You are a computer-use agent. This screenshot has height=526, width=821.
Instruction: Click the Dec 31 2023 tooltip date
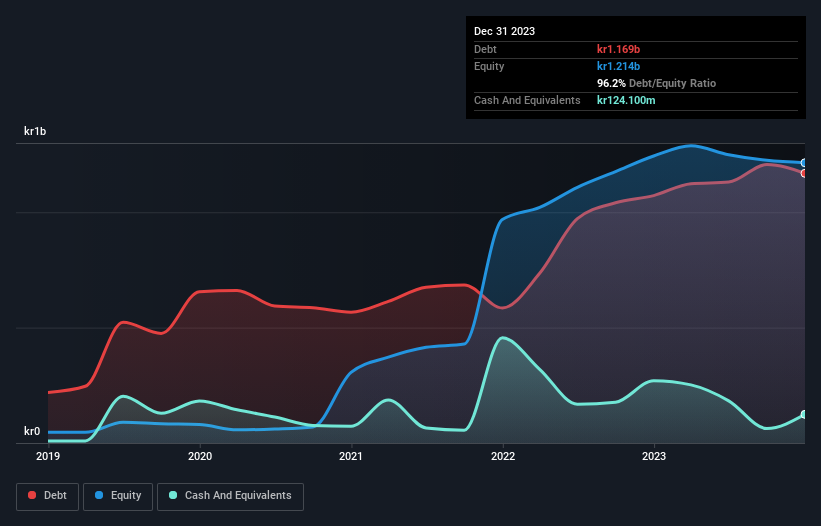pos(504,31)
